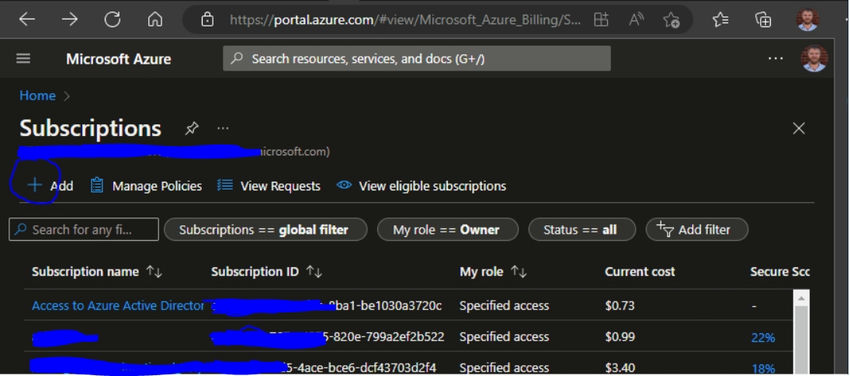View site info via padlock icon
The height and width of the screenshot is (376, 850).
tap(207, 20)
